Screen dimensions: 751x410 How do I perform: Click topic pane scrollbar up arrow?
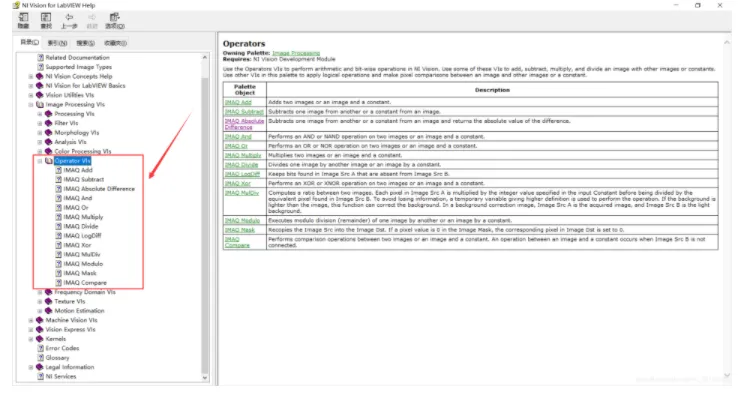(727, 43)
